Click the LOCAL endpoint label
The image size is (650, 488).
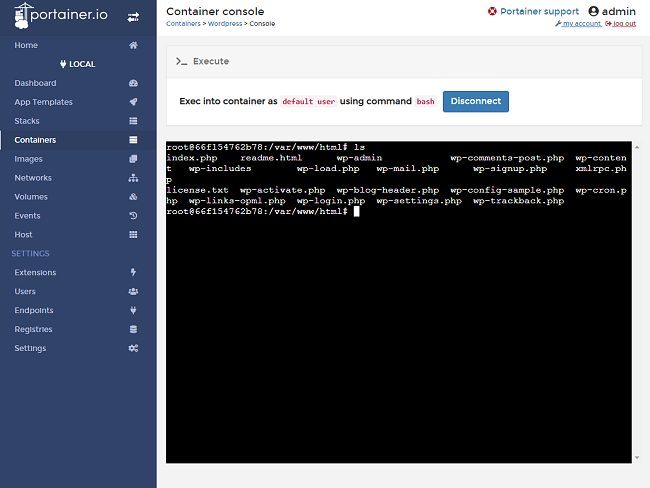(x=82, y=64)
